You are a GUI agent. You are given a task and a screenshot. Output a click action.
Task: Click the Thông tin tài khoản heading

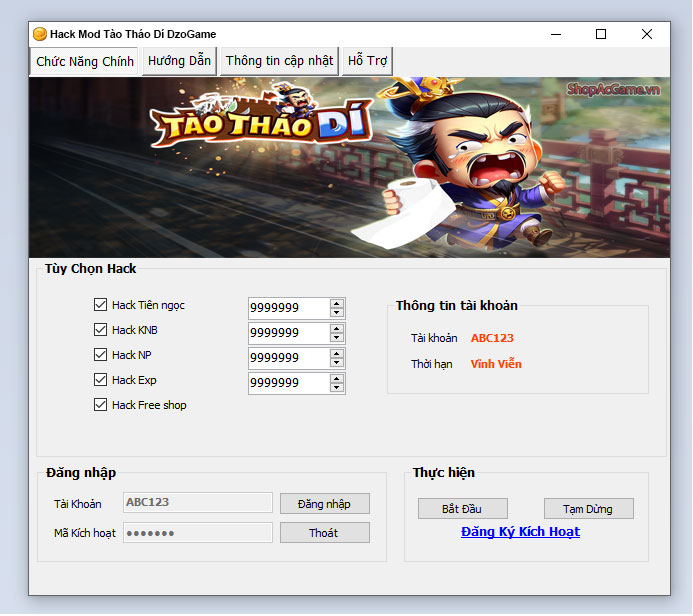(x=457, y=305)
